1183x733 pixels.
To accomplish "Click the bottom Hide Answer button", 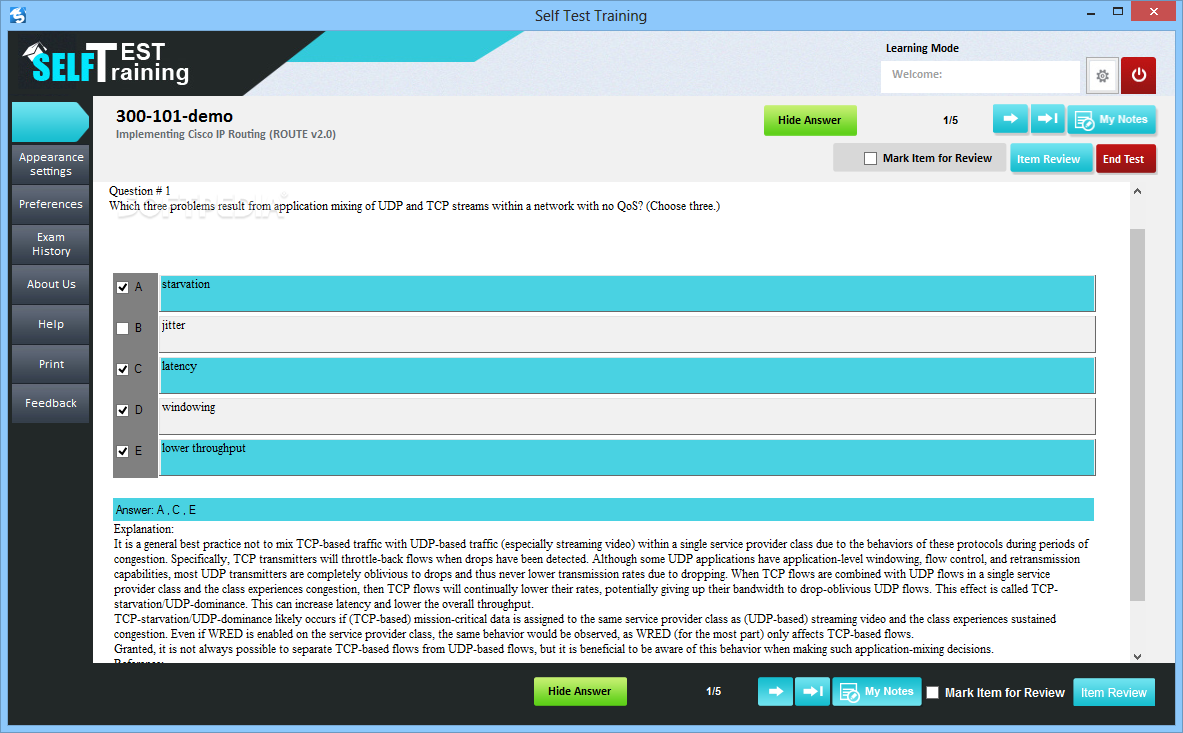I will (x=580, y=692).
